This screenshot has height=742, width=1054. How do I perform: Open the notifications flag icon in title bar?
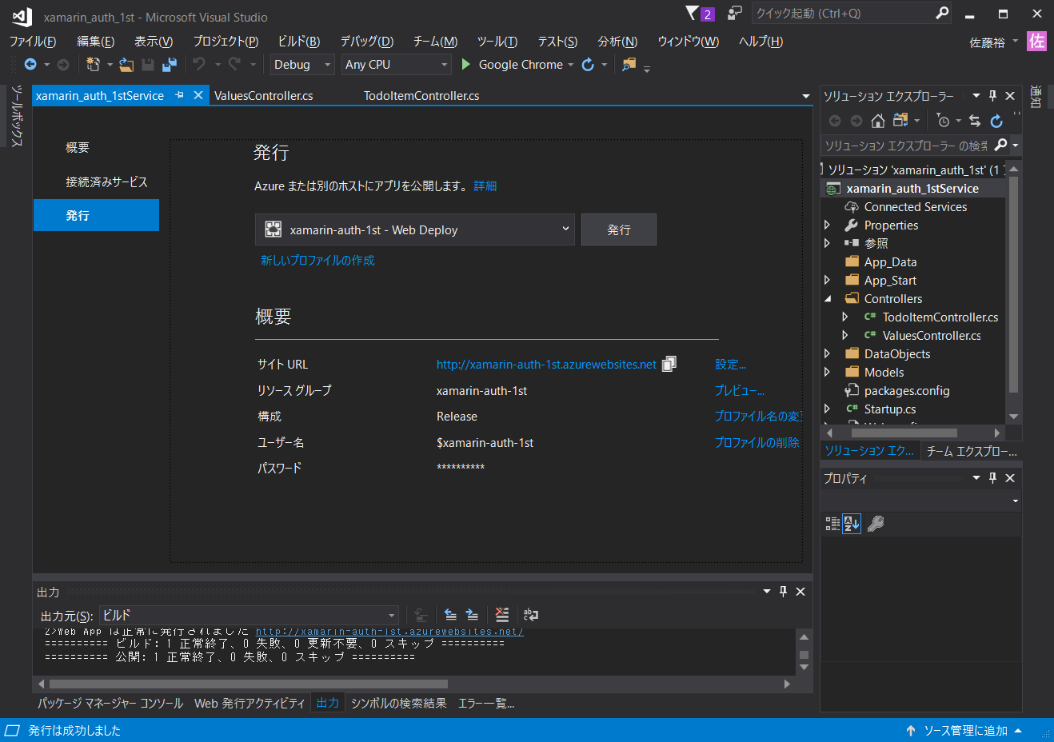coord(692,13)
